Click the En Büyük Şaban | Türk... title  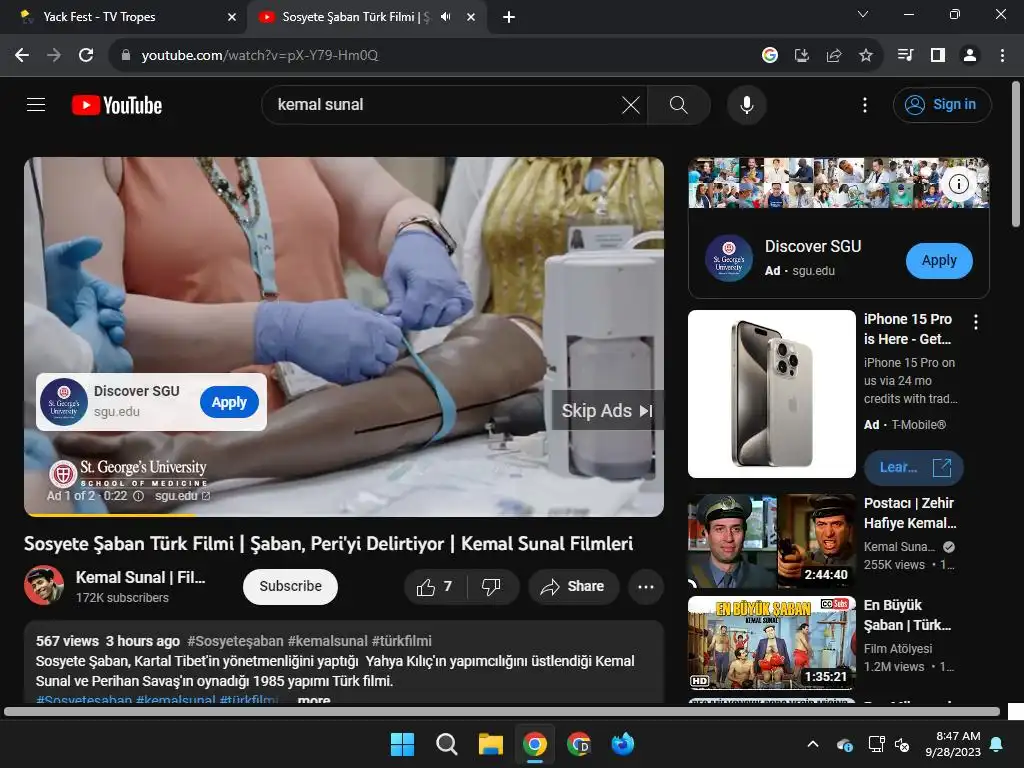(907, 615)
